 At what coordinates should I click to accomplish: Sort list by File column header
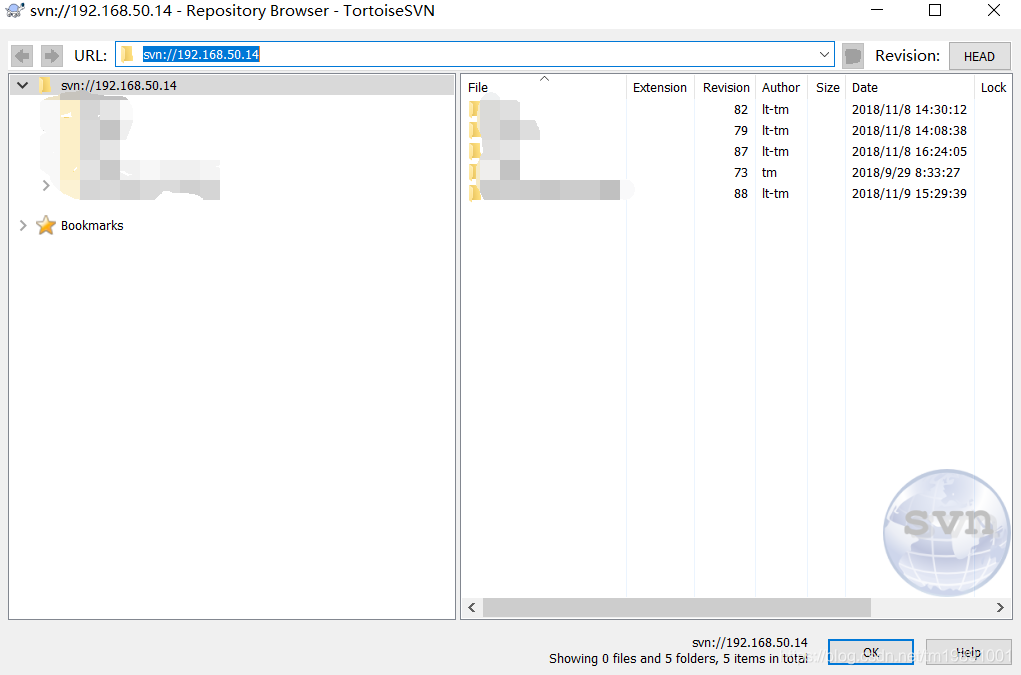coord(544,87)
